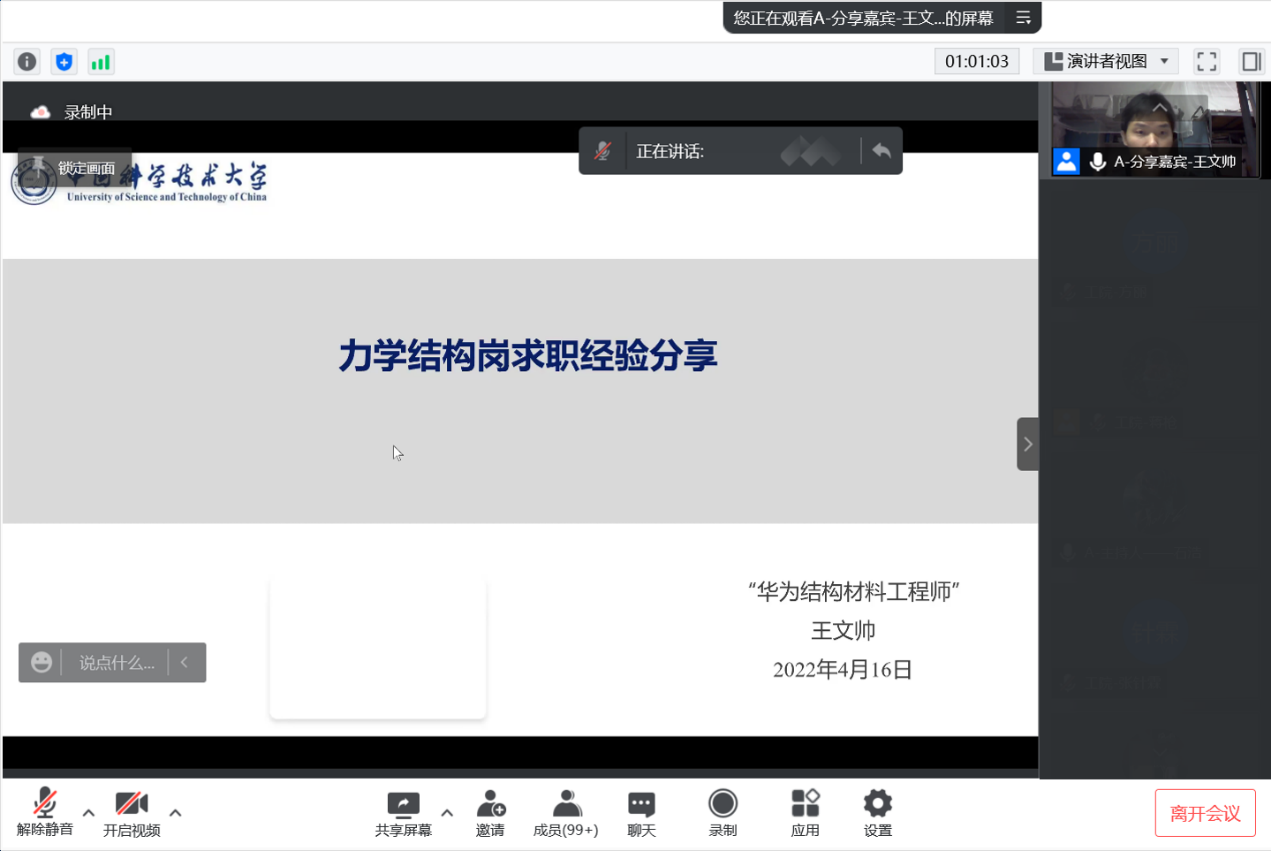Check the green network signal icon
This screenshot has width=1271, height=851.
pos(101,62)
